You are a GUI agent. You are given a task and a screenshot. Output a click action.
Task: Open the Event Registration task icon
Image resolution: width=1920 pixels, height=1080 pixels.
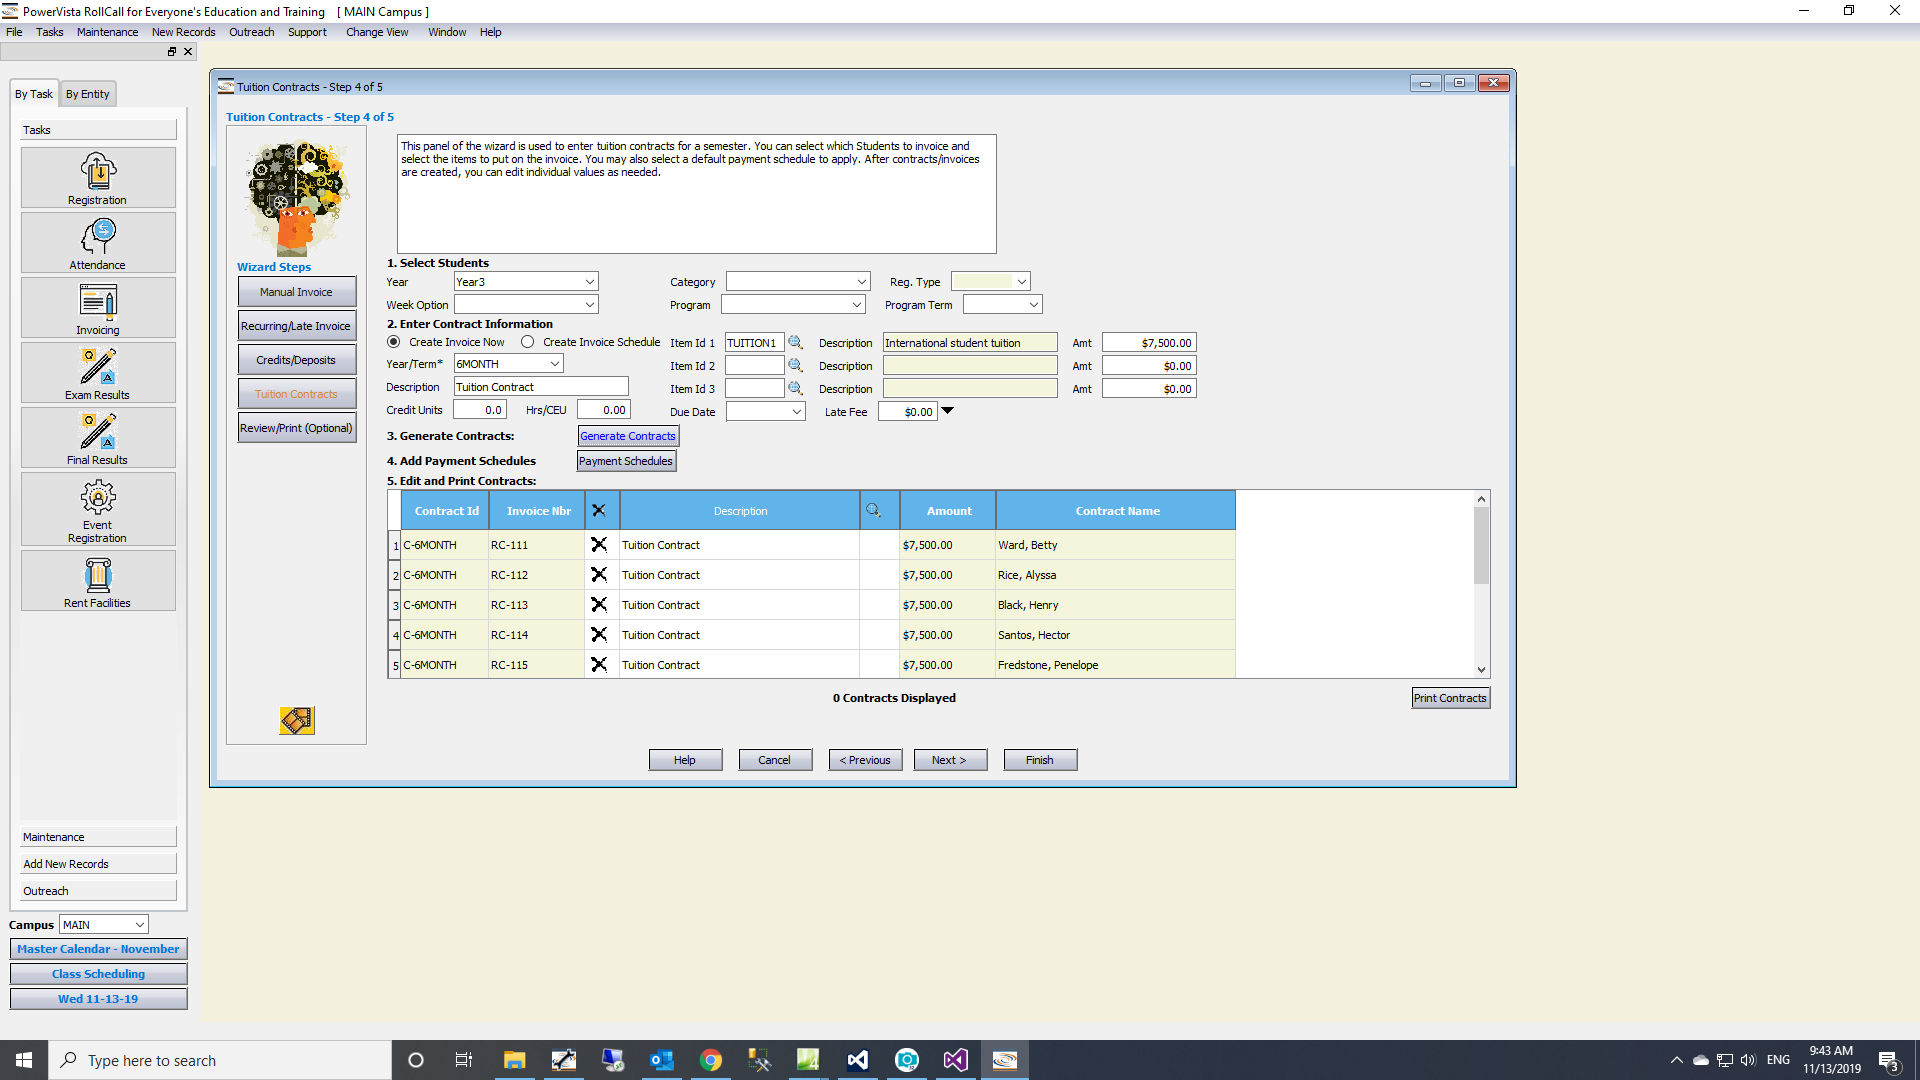coord(98,509)
